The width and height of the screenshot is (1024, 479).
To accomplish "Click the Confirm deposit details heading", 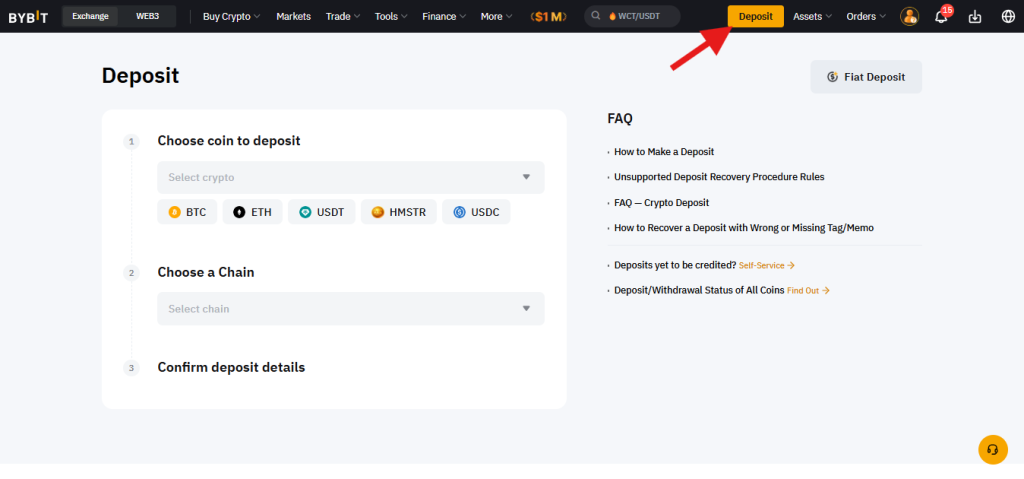I will pos(231,367).
